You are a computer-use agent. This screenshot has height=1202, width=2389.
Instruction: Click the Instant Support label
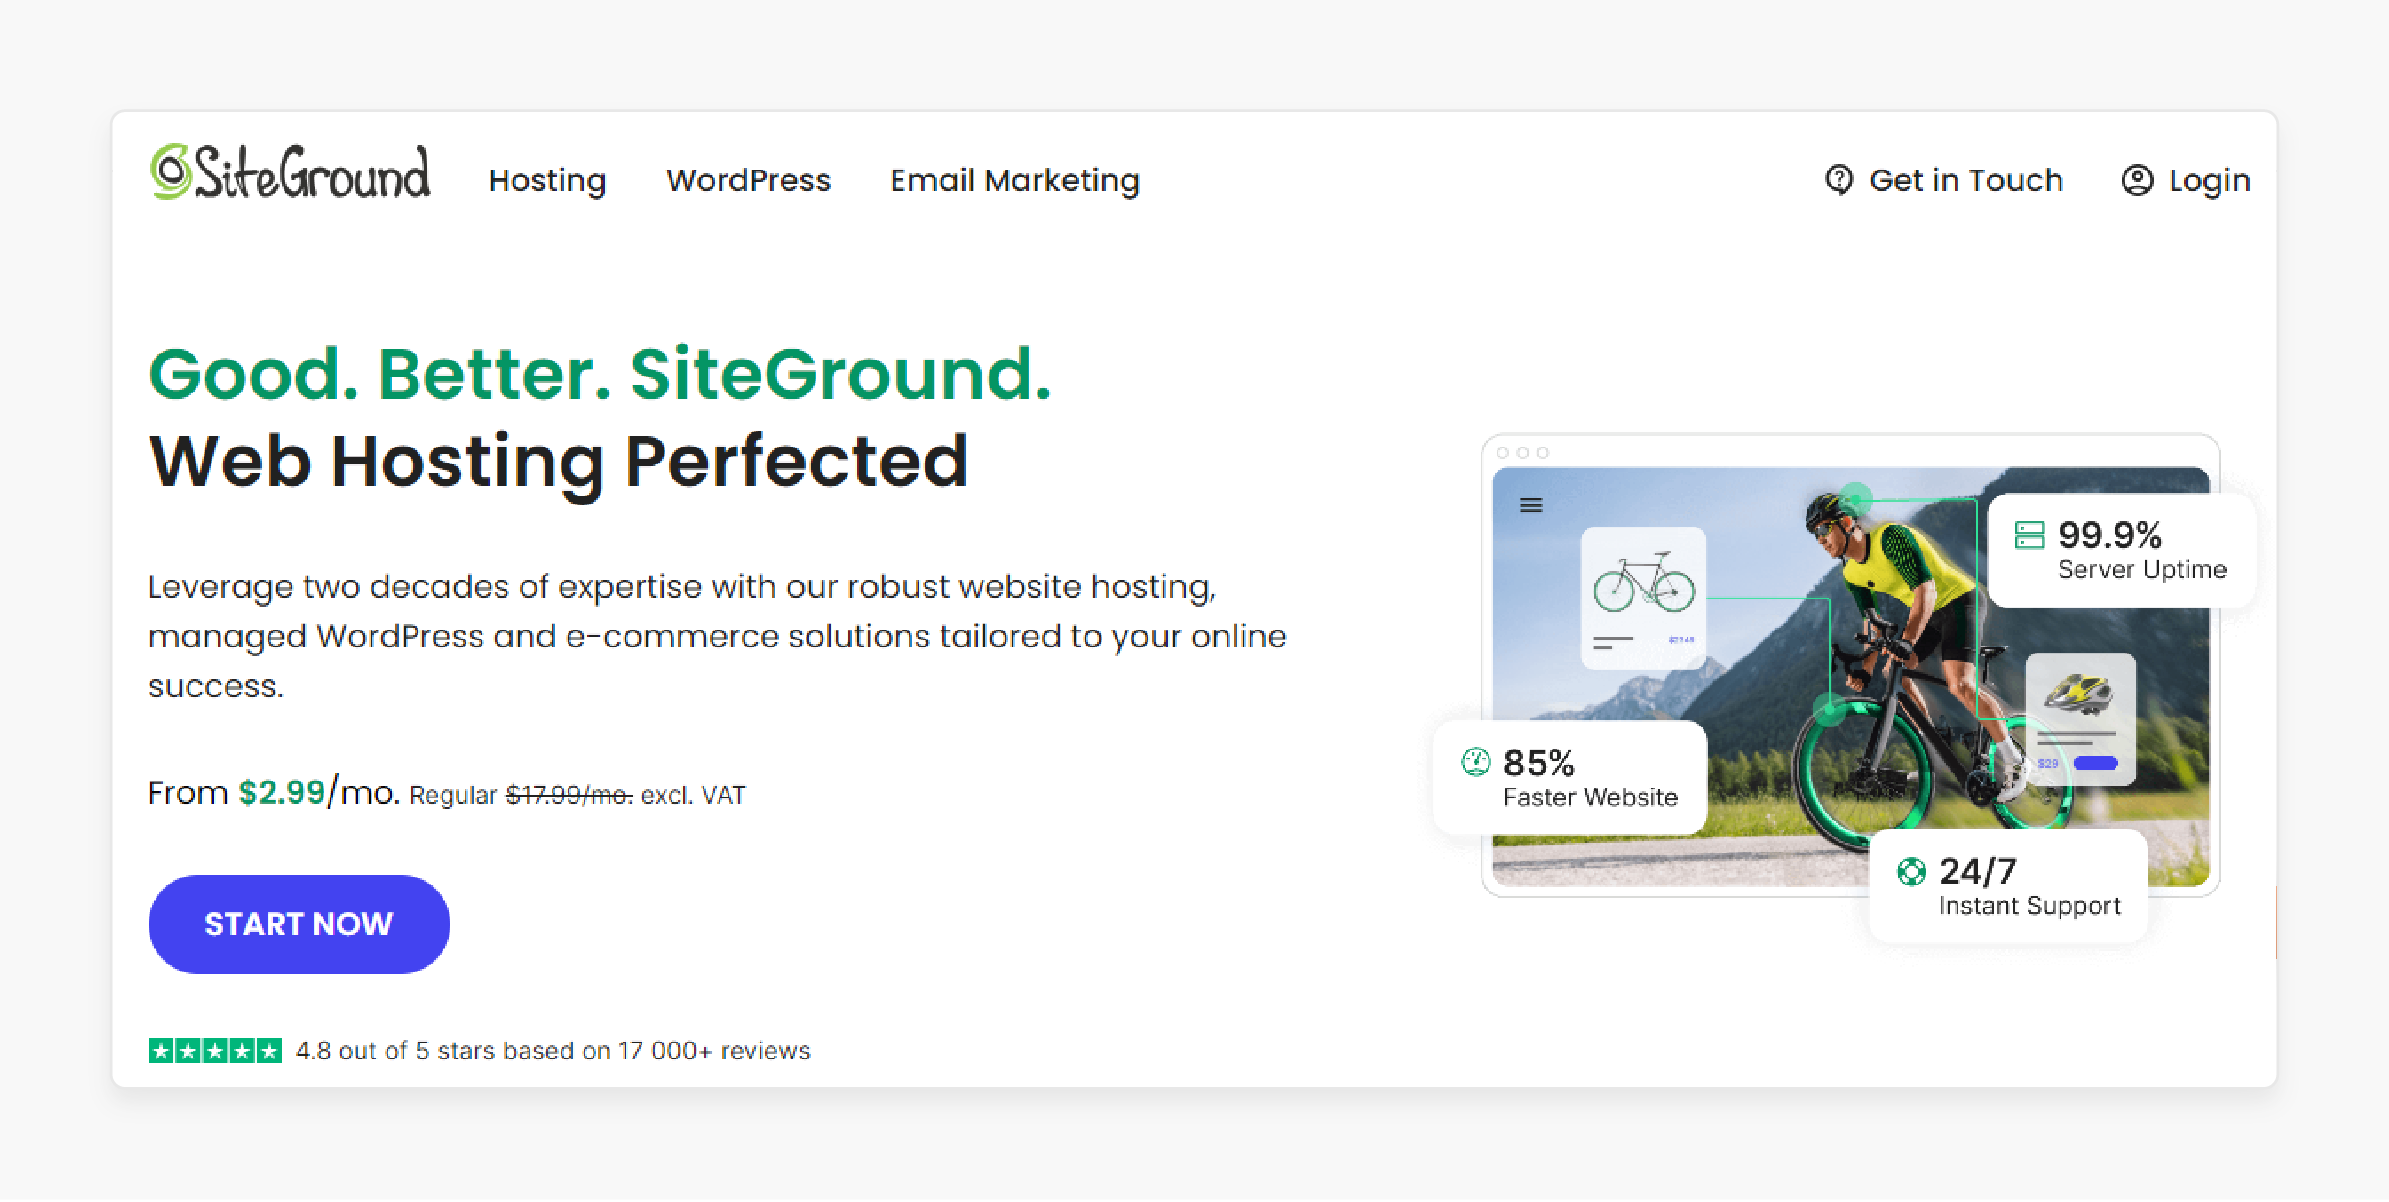click(x=2029, y=905)
